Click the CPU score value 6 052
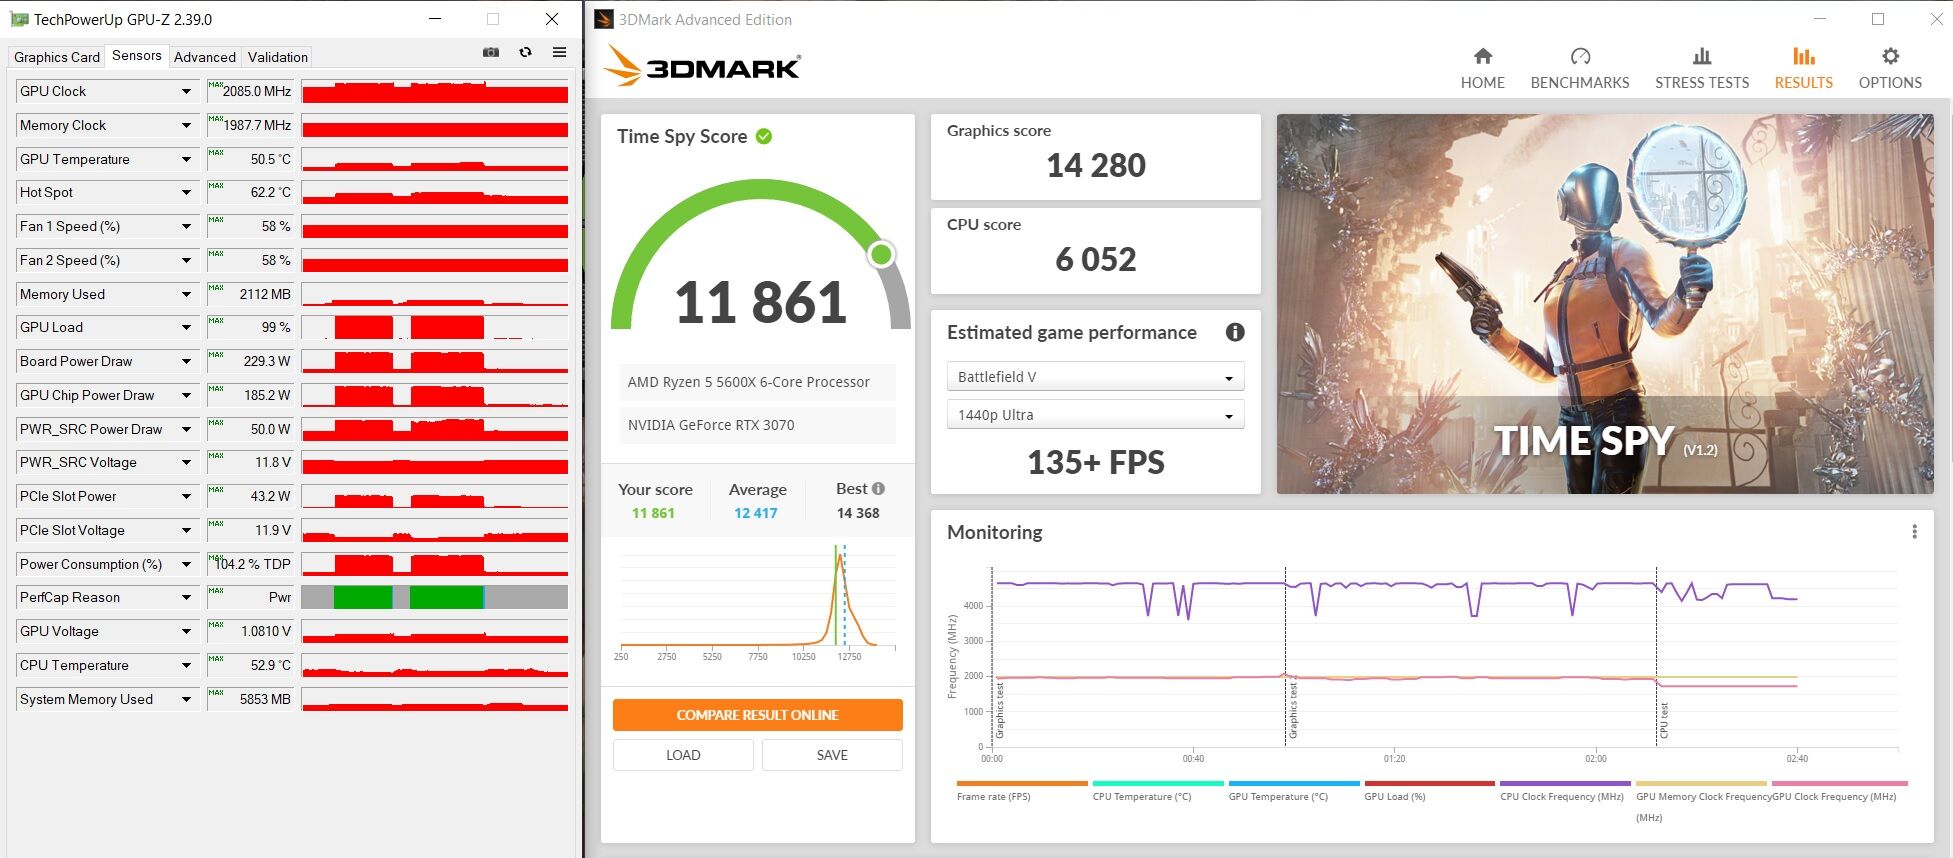The width and height of the screenshot is (1953, 858). [1096, 259]
